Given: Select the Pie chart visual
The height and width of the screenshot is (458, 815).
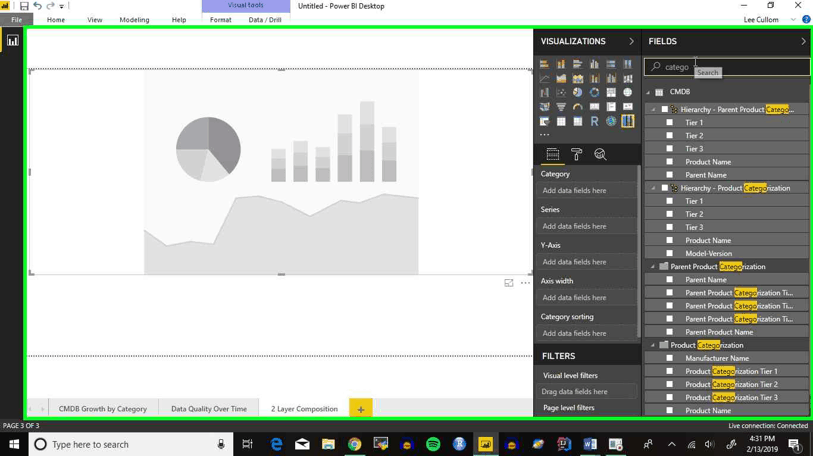Looking at the screenshot, I should click(577, 93).
